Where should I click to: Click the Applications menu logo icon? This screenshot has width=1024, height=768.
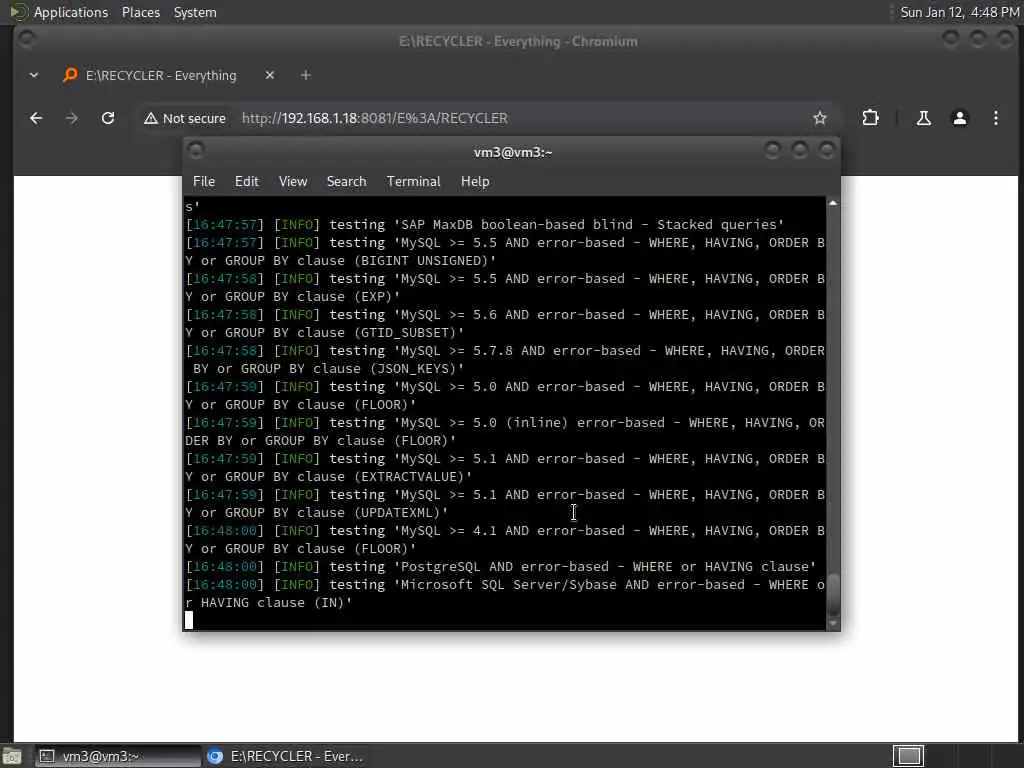[19, 12]
